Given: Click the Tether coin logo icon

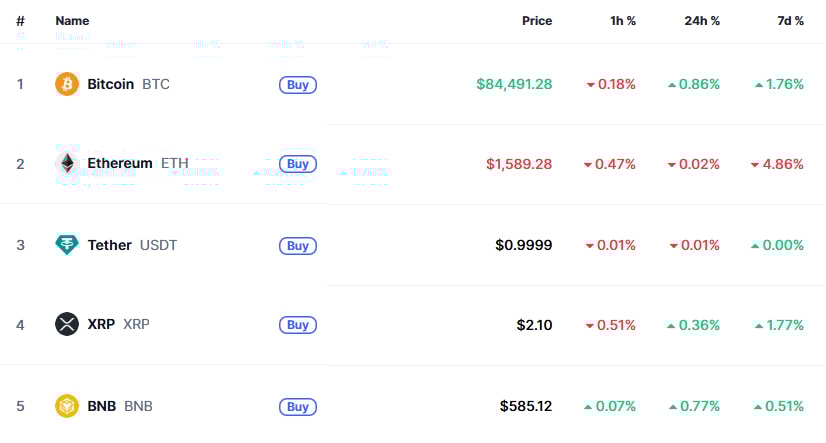Looking at the screenshot, I should pyautogui.click(x=67, y=245).
